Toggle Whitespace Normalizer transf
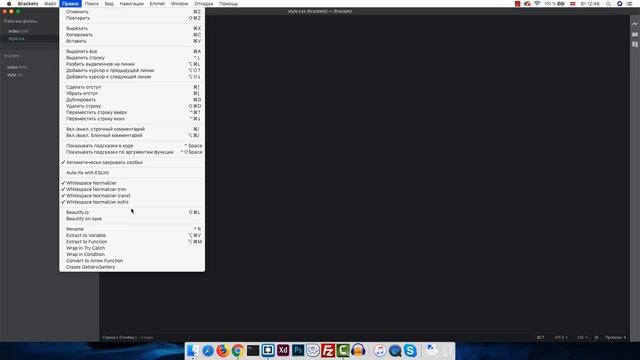Screen dimensions: 640x360 coord(132,196)
